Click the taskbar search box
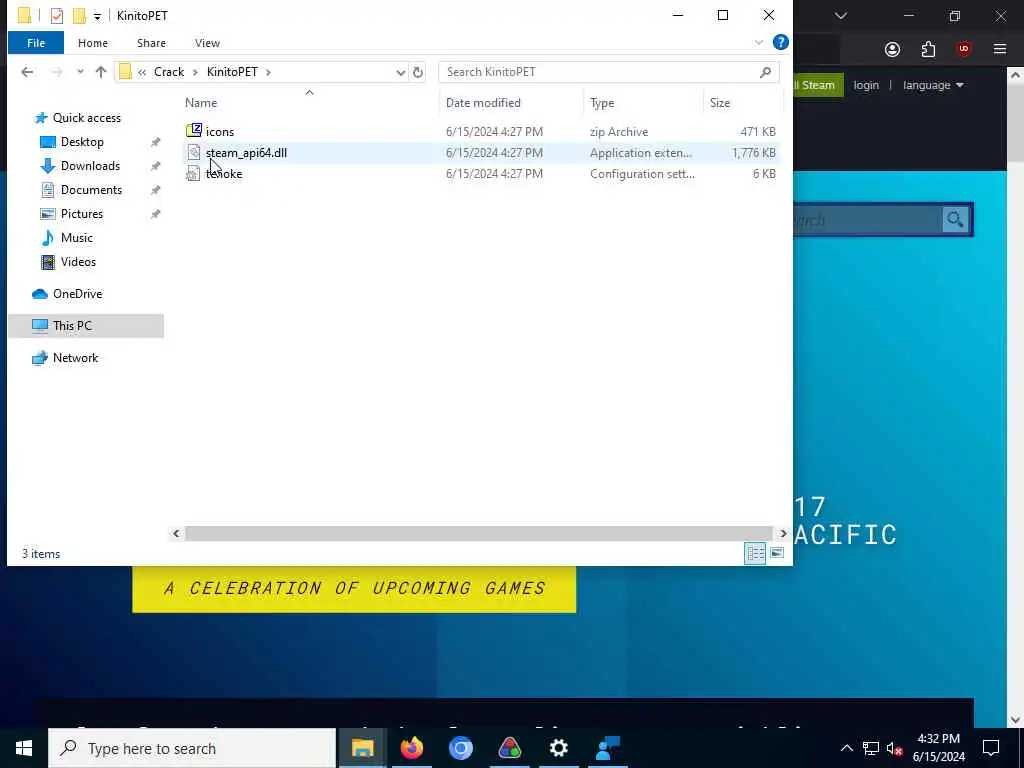This screenshot has height=768, width=1024. pos(192,748)
